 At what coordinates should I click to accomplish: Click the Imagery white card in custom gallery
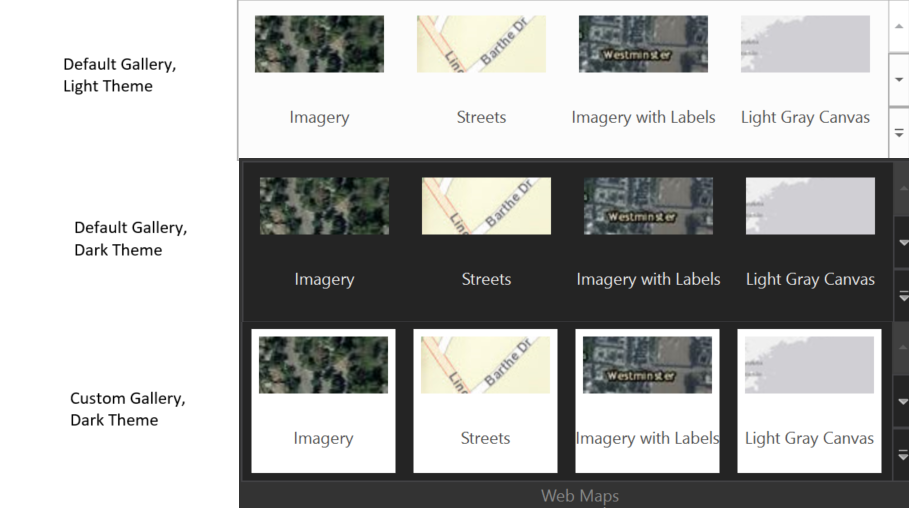tap(323, 400)
